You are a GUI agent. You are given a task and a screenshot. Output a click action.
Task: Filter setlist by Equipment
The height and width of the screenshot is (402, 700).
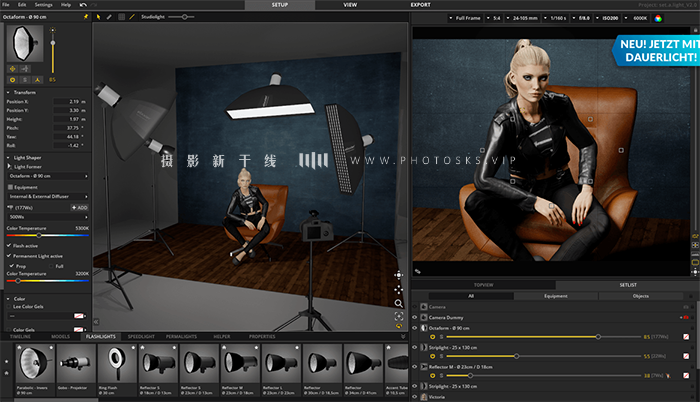coord(556,296)
